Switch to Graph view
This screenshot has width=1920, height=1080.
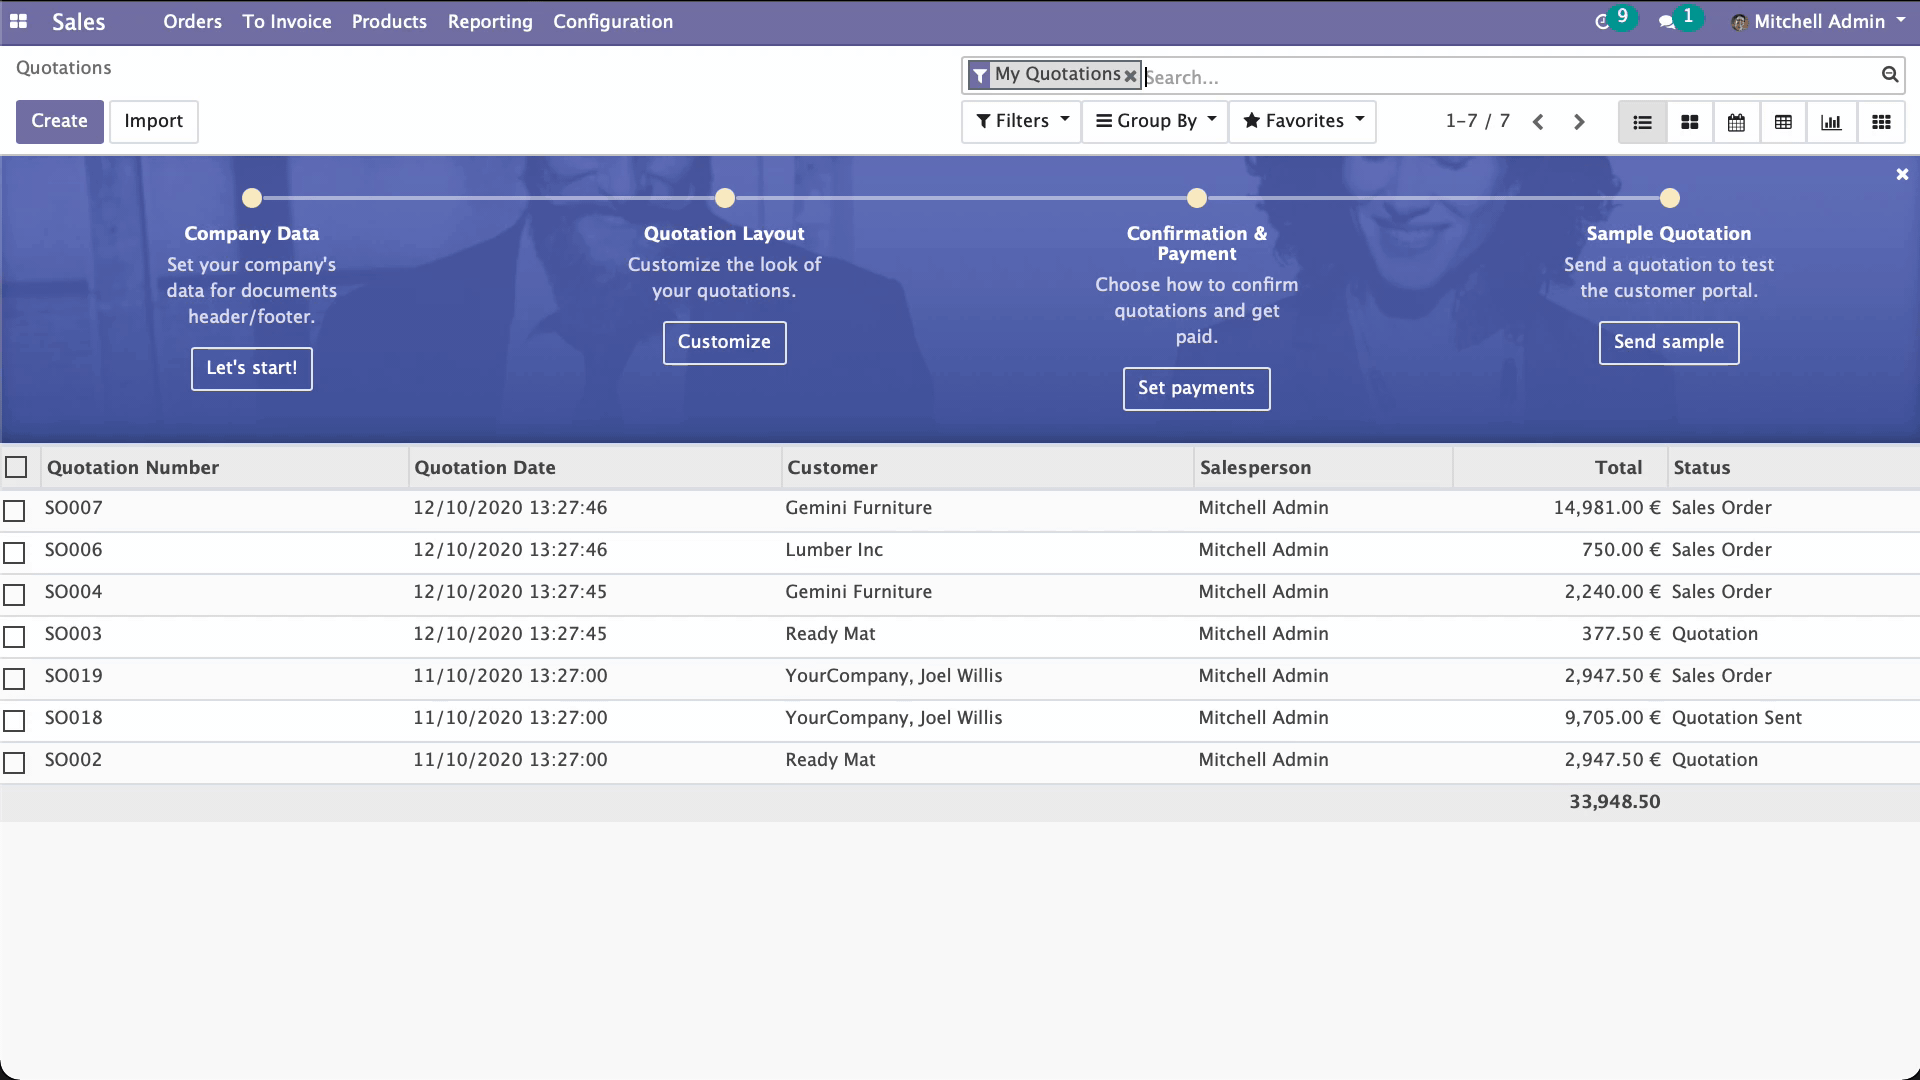(x=1831, y=122)
